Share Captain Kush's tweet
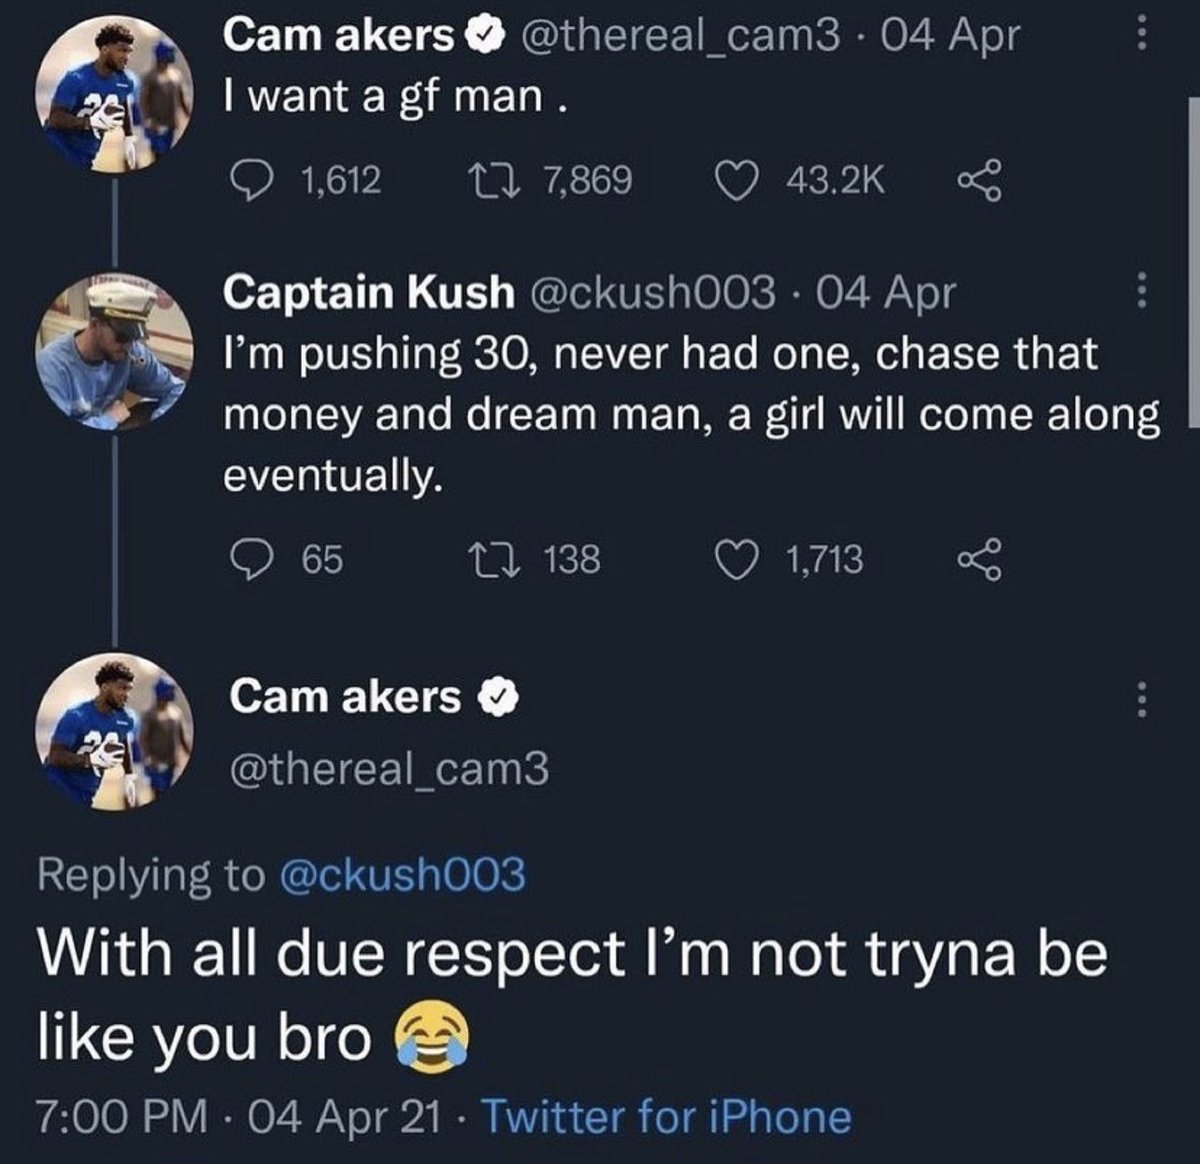1200x1164 pixels. coord(977,559)
